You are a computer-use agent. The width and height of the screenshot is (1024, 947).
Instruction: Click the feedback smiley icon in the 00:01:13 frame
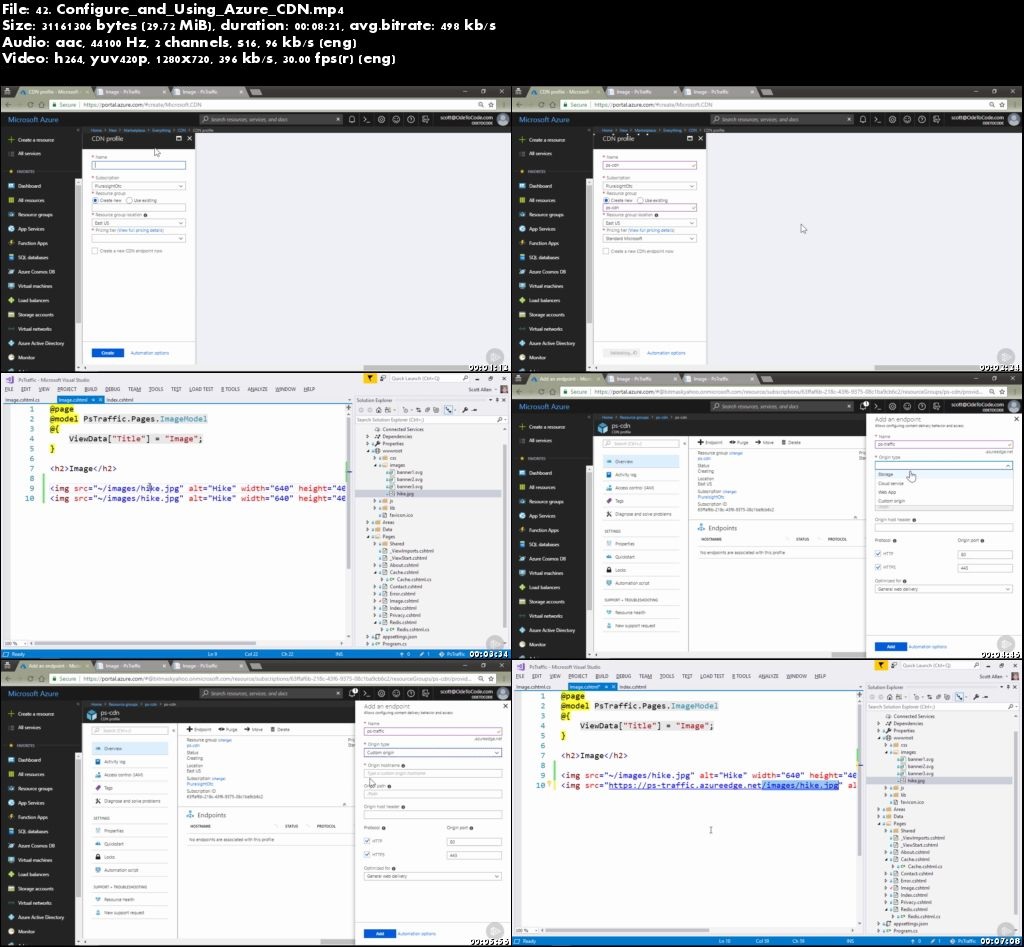pyautogui.click(x=396, y=120)
